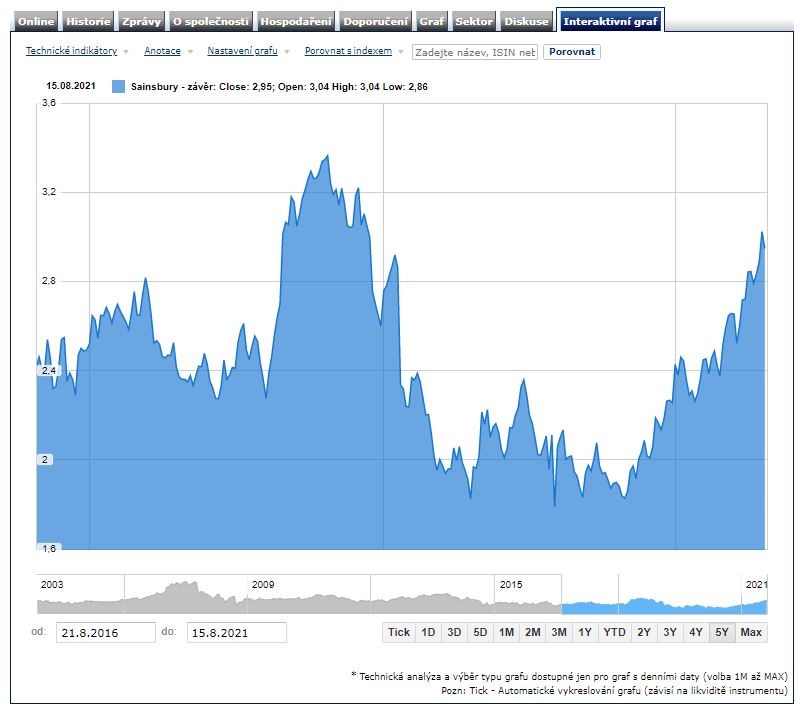This screenshot has width=806, height=713.
Task: Select the 1Y time range
Action: tap(585, 632)
